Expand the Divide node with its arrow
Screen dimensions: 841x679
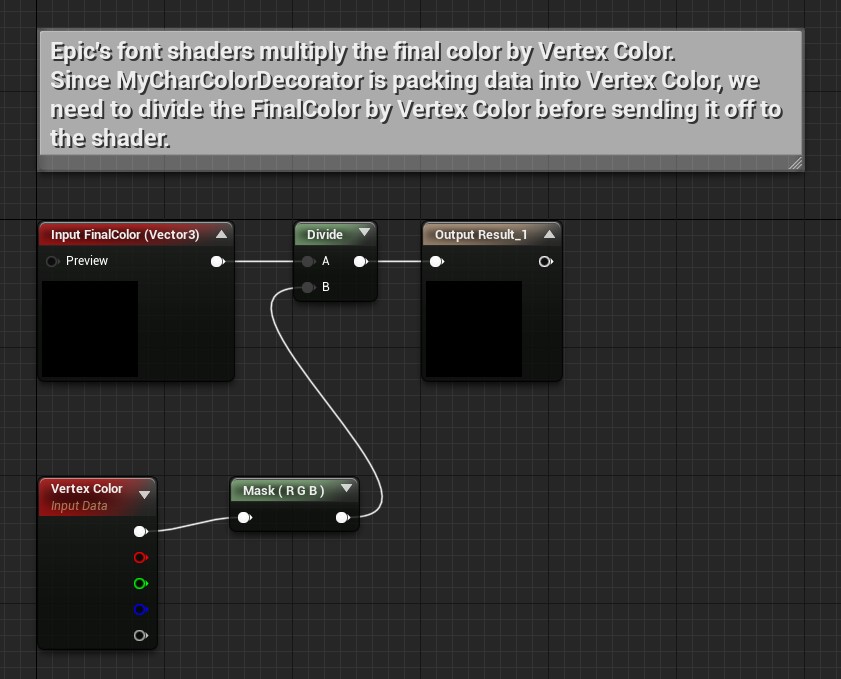point(364,233)
